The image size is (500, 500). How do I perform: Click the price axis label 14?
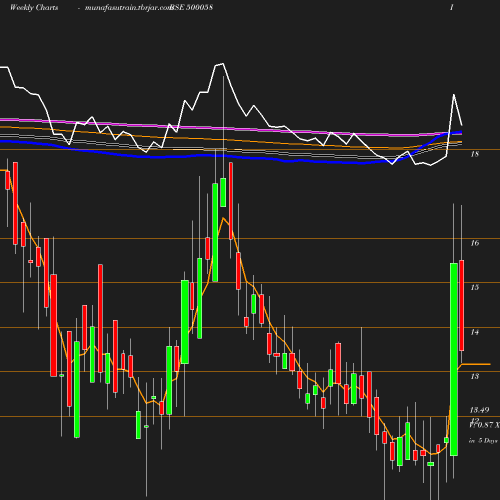[x=475, y=332]
